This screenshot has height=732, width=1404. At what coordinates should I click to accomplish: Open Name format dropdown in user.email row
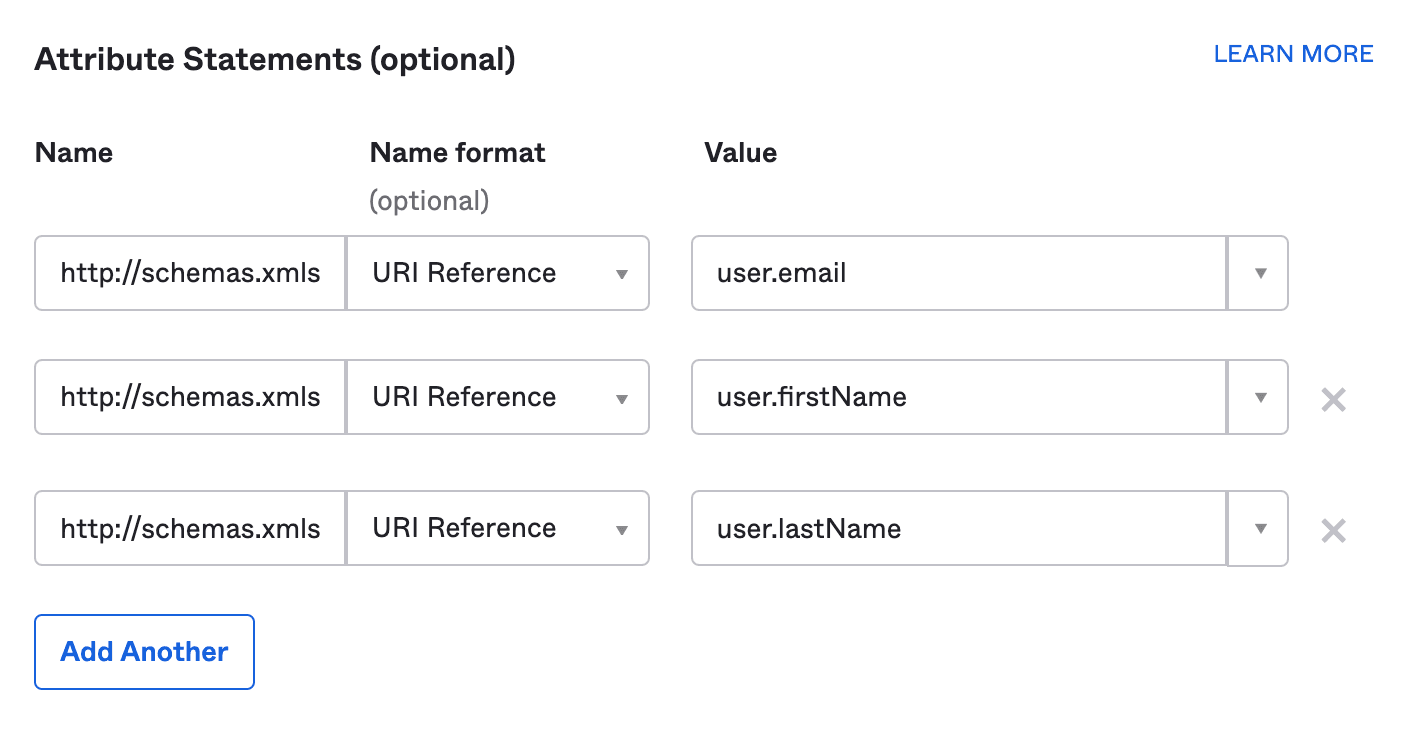click(498, 273)
